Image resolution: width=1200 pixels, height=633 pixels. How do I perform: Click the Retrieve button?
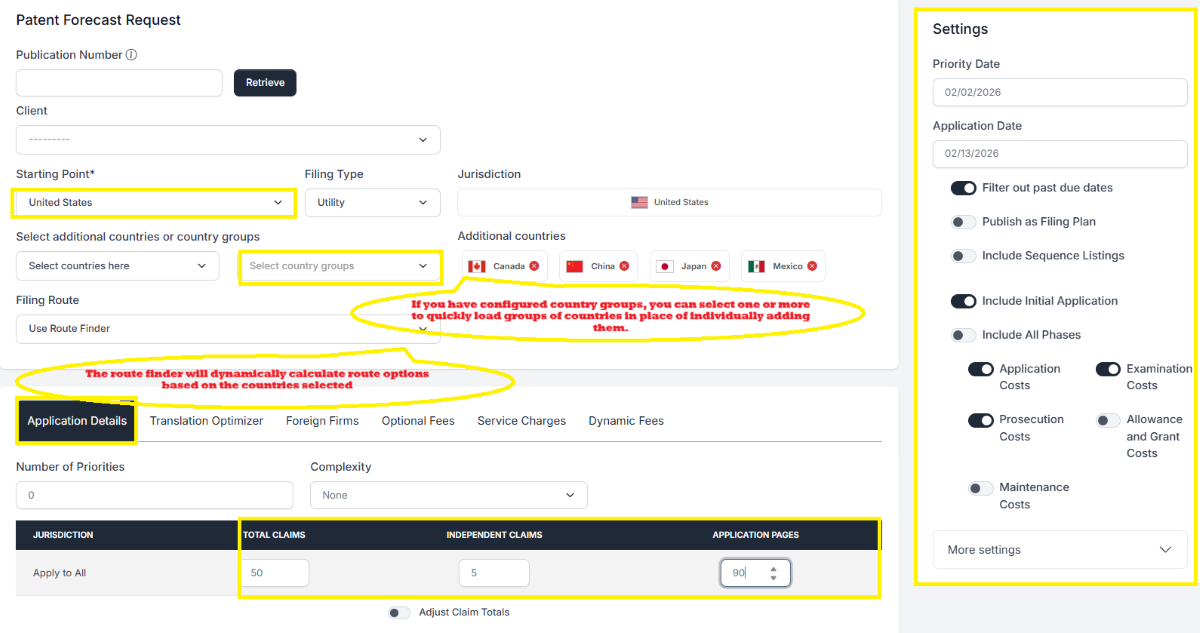pyautogui.click(x=265, y=83)
